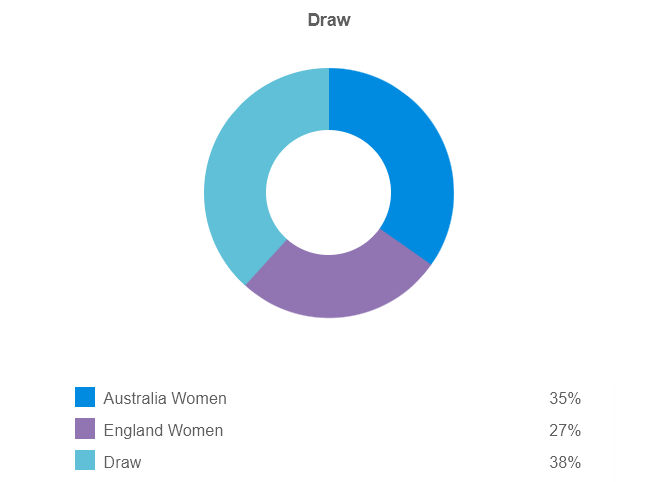The width and height of the screenshot is (648, 482).
Task: Click empty space in Australia Women legend row
Action: pyautogui.click(x=388, y=398)
